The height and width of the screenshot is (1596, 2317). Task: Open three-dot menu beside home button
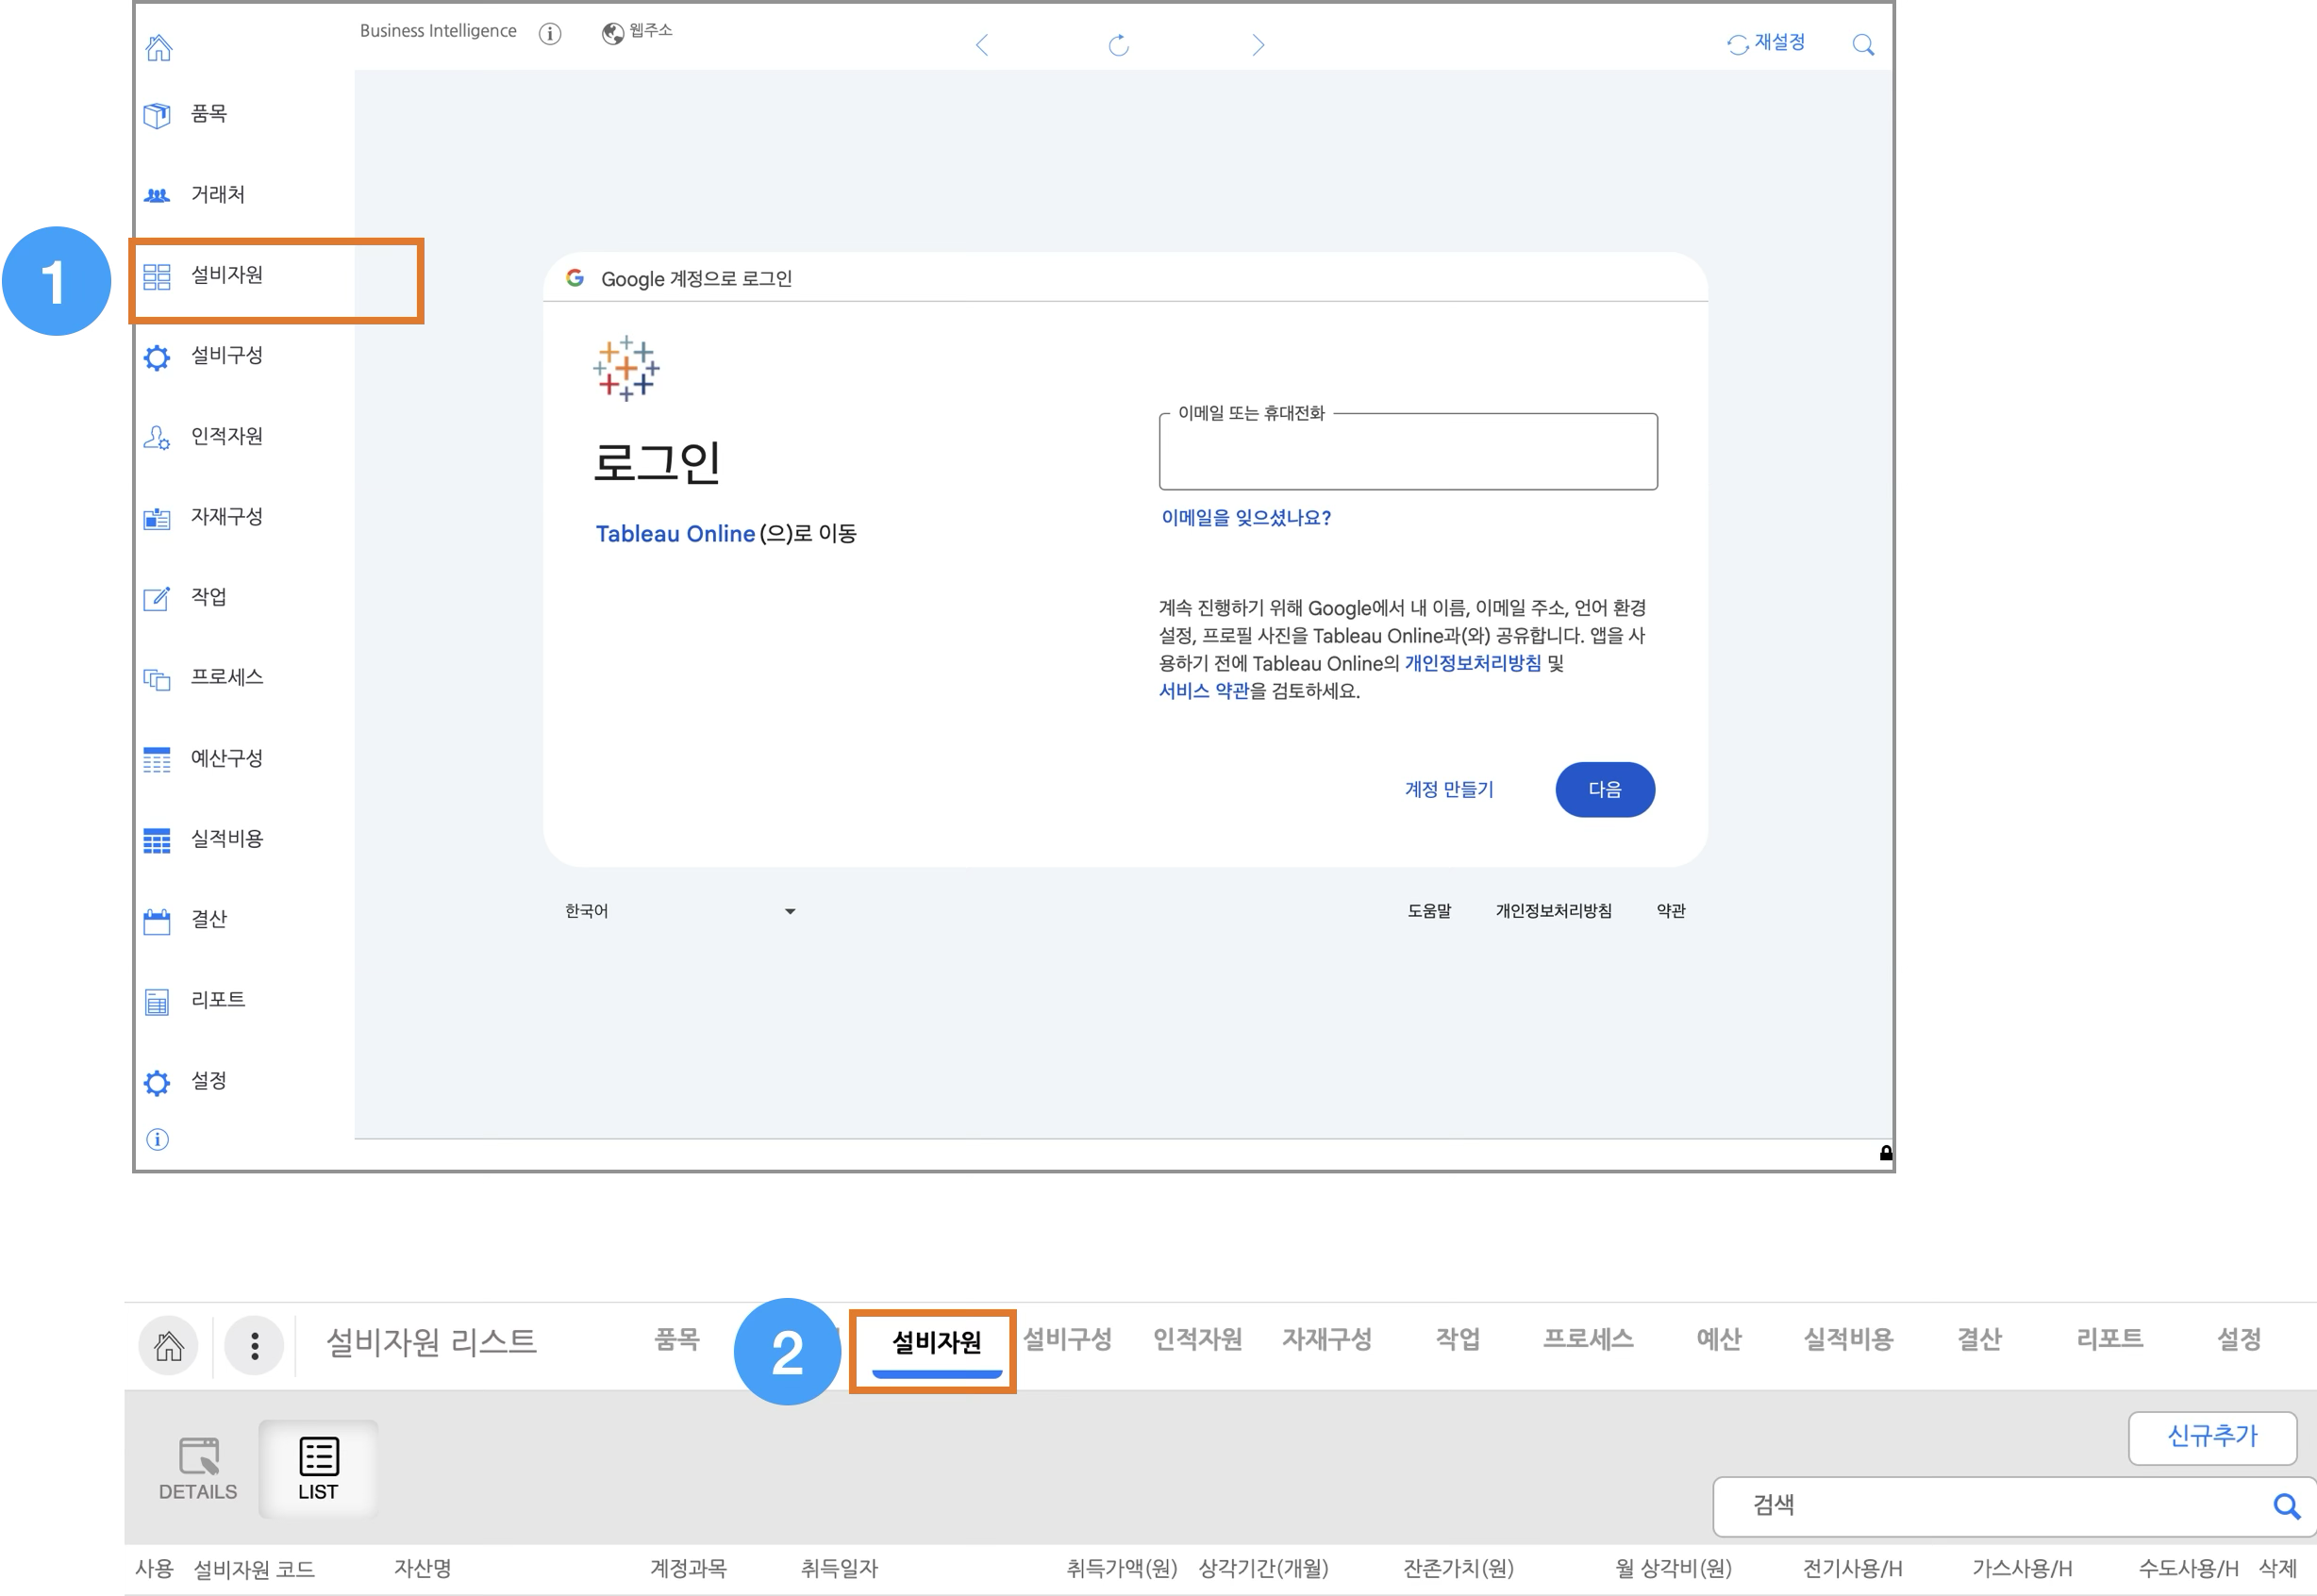[254, 1345]
